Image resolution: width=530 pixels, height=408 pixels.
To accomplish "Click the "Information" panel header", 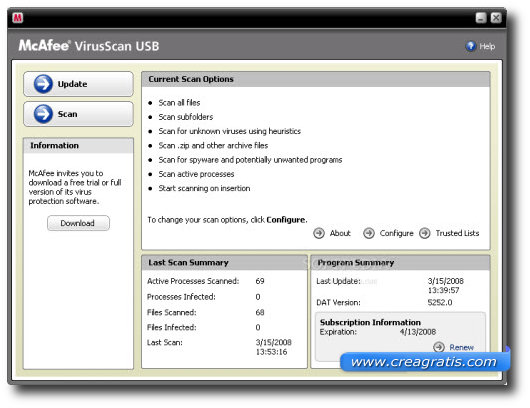I will click(x=54, y=145).
